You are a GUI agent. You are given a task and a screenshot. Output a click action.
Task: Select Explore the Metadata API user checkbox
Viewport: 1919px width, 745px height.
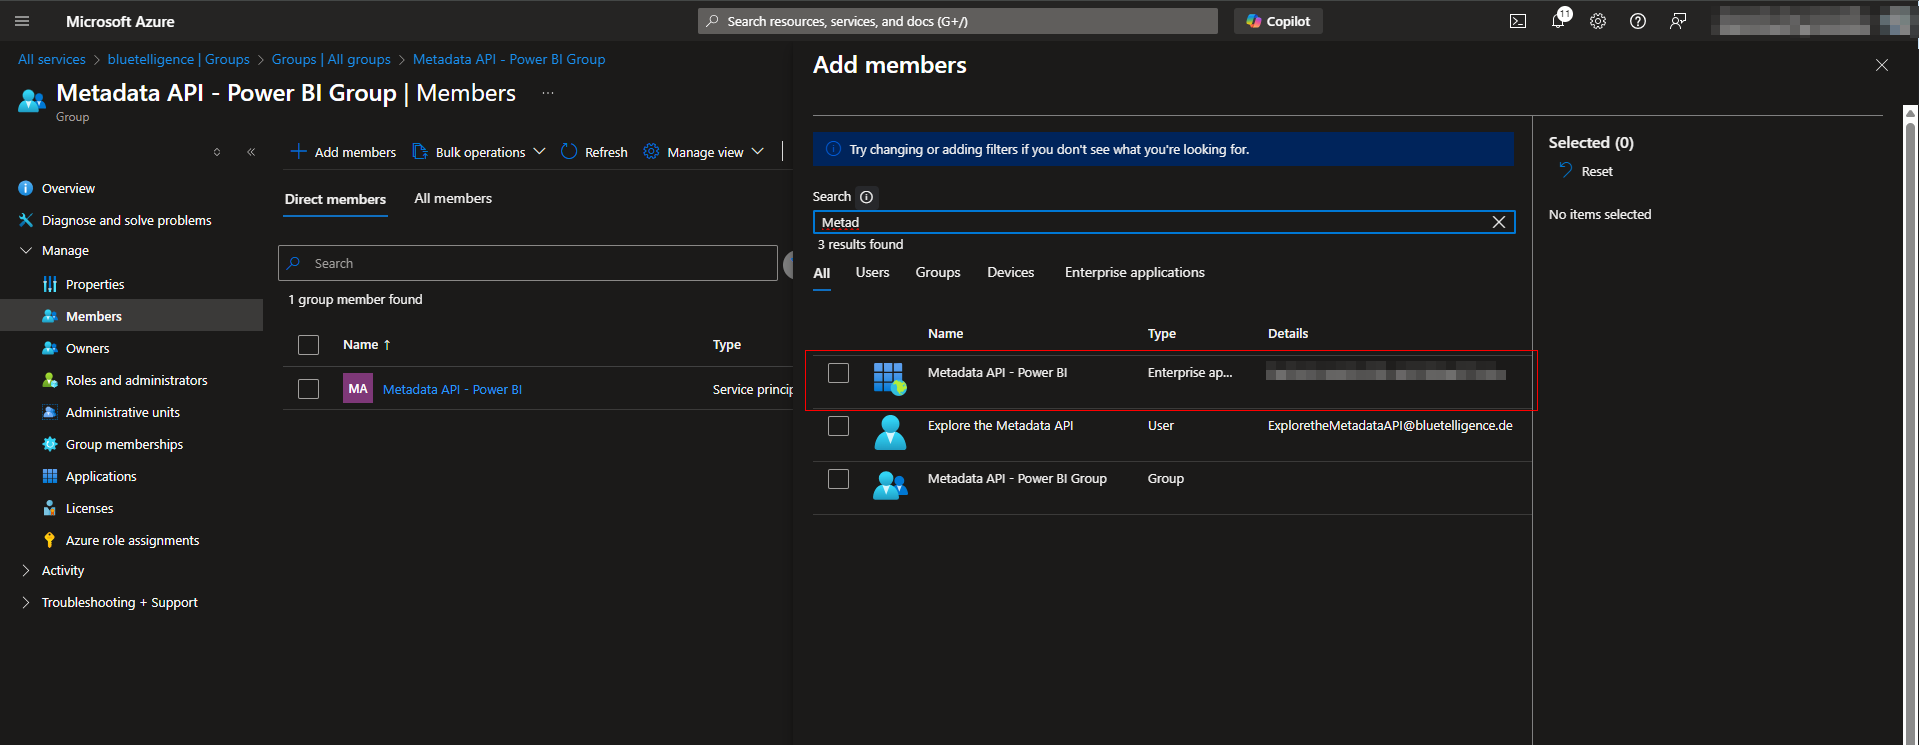pyautogui.click(x=838, y=426)
